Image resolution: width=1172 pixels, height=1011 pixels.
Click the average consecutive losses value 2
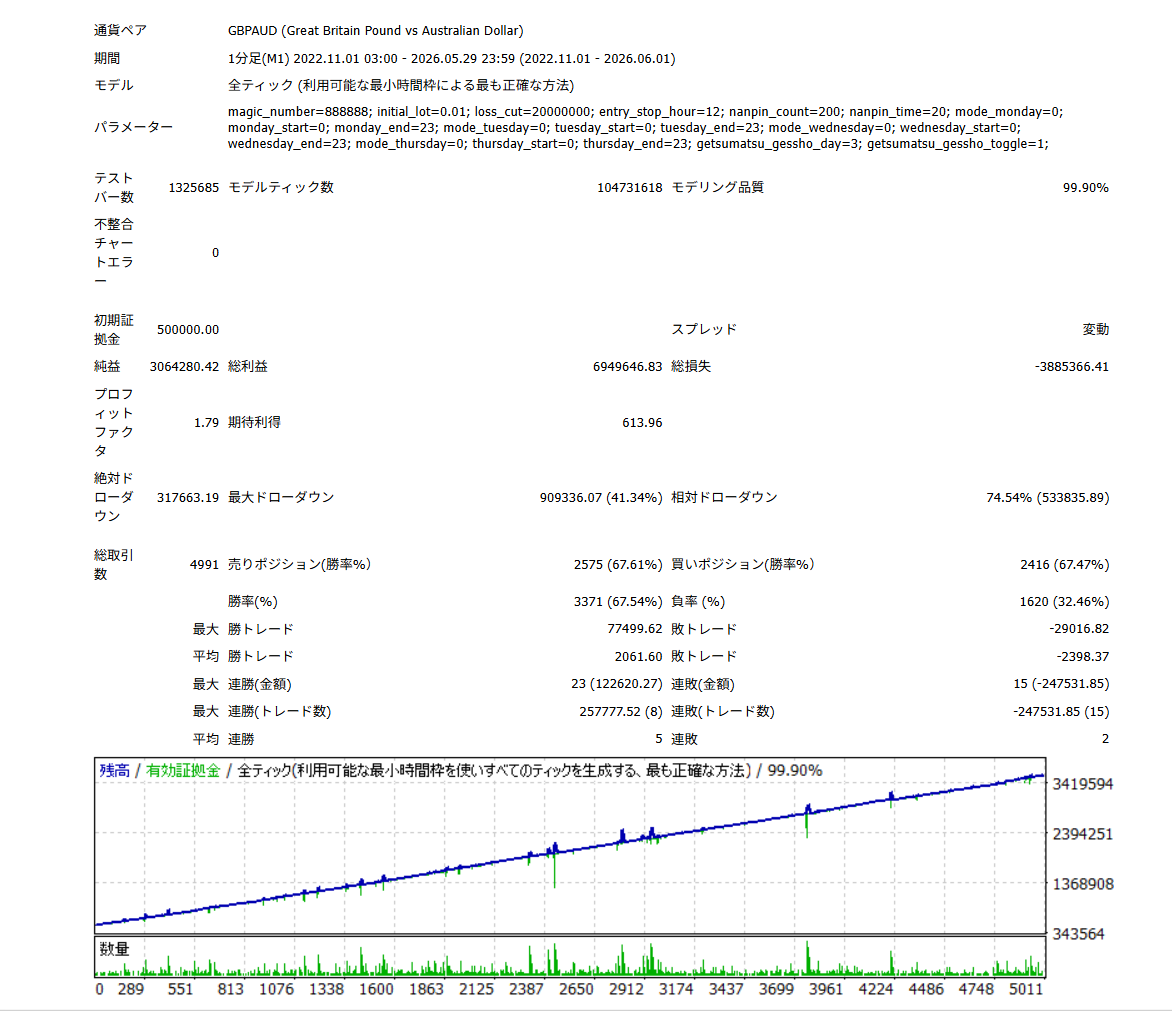click(x=1105, y=739)
